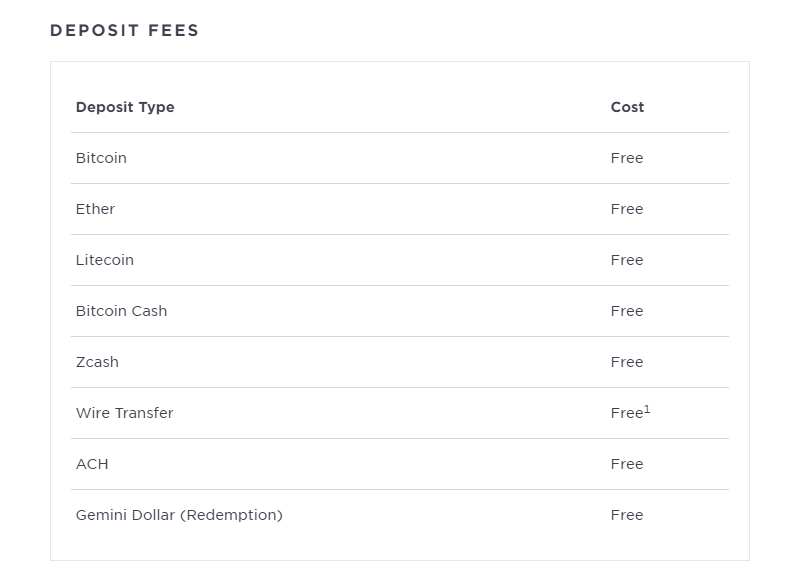Click the Free cost for Zcash
Viewport: 788px width, 570px height.
[627, 362]
